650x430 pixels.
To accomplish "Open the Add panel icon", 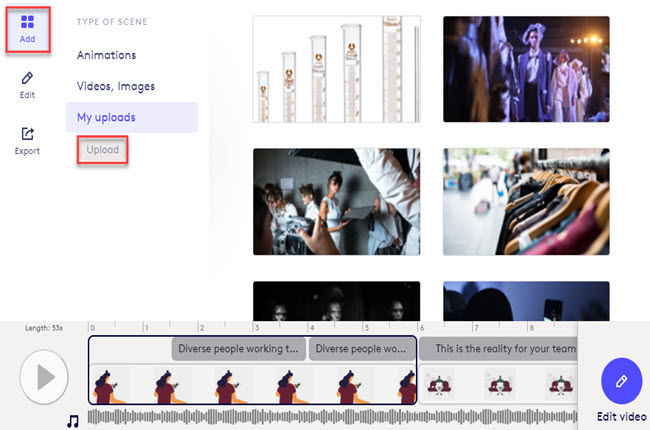I will [x=27, y=22].
